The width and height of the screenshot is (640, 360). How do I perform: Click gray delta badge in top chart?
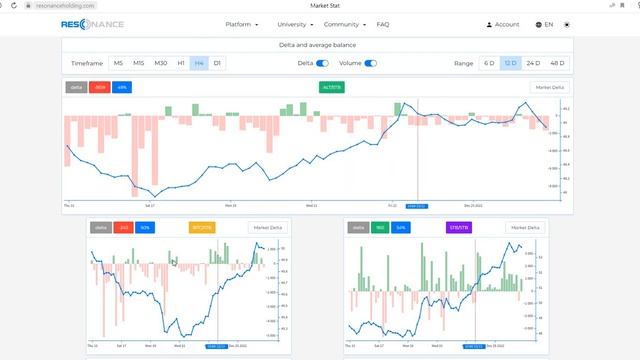click(x=76, y=87)
